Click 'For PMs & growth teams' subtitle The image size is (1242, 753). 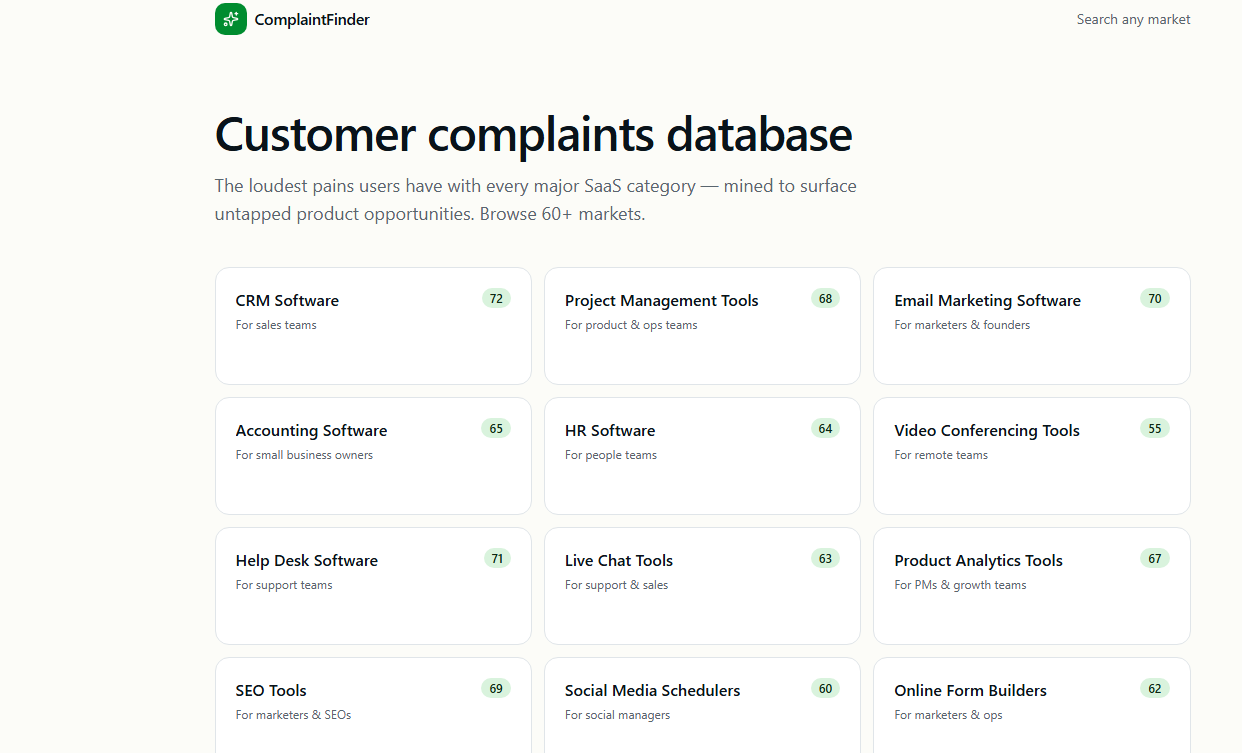(960, 585)
